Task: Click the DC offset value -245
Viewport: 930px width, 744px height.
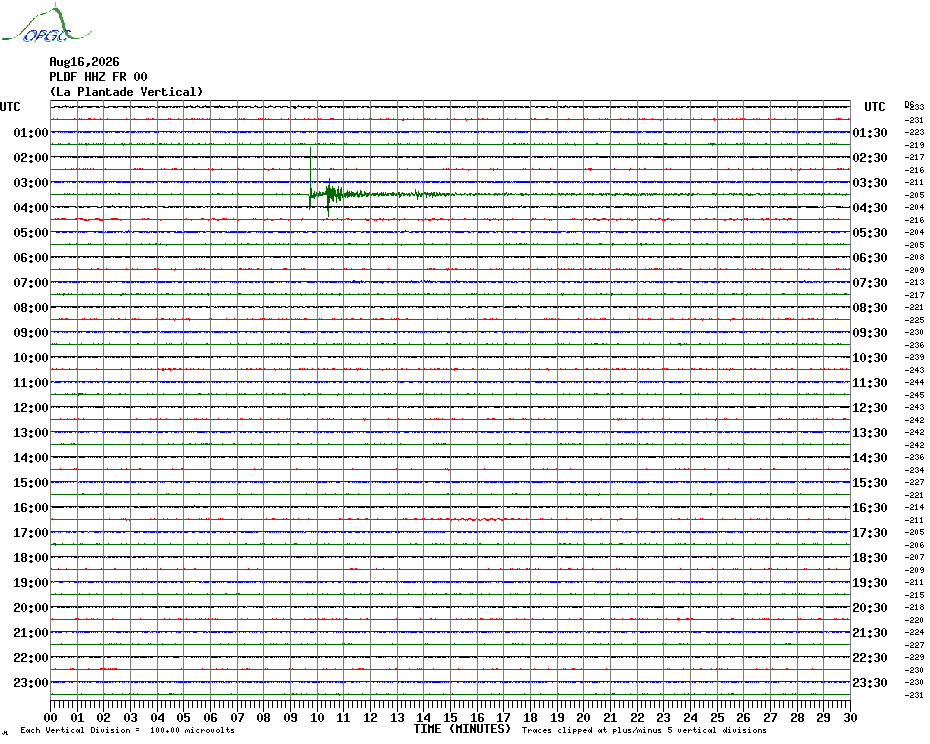Action: click(x=914, y=395)
